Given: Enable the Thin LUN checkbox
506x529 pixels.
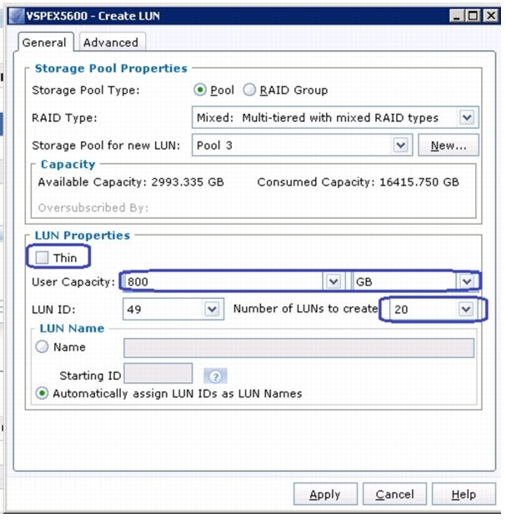Looking at the screenshot, I should 42,258.
